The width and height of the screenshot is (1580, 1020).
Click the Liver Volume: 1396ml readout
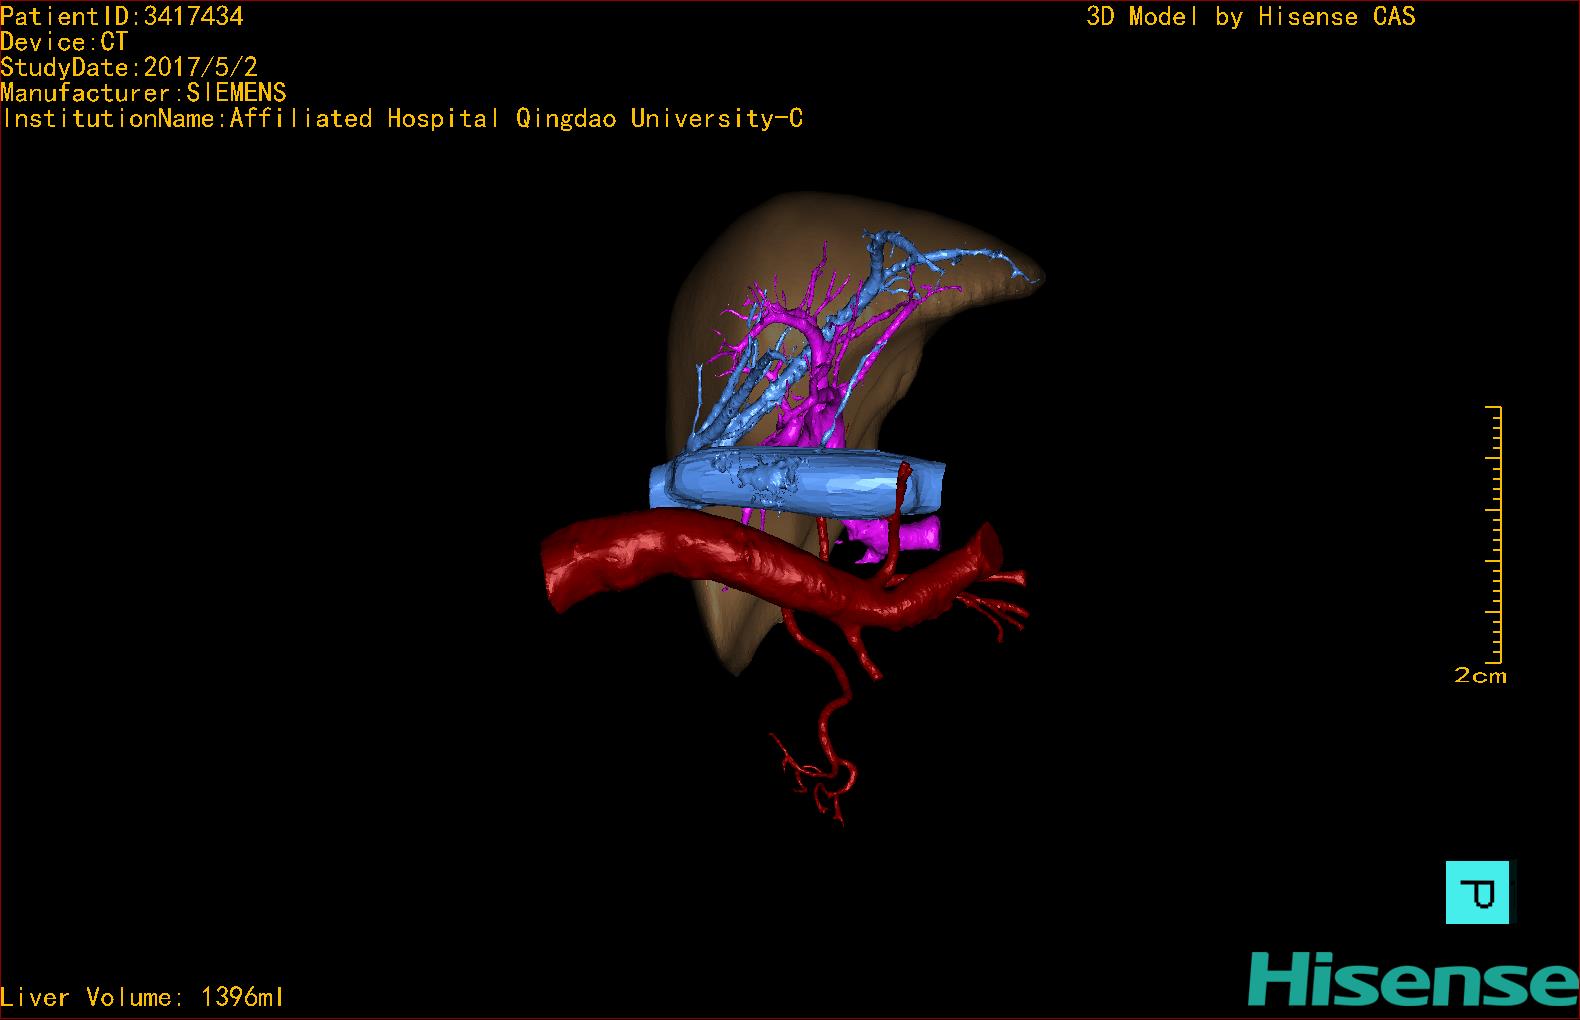tap(142, 997)
